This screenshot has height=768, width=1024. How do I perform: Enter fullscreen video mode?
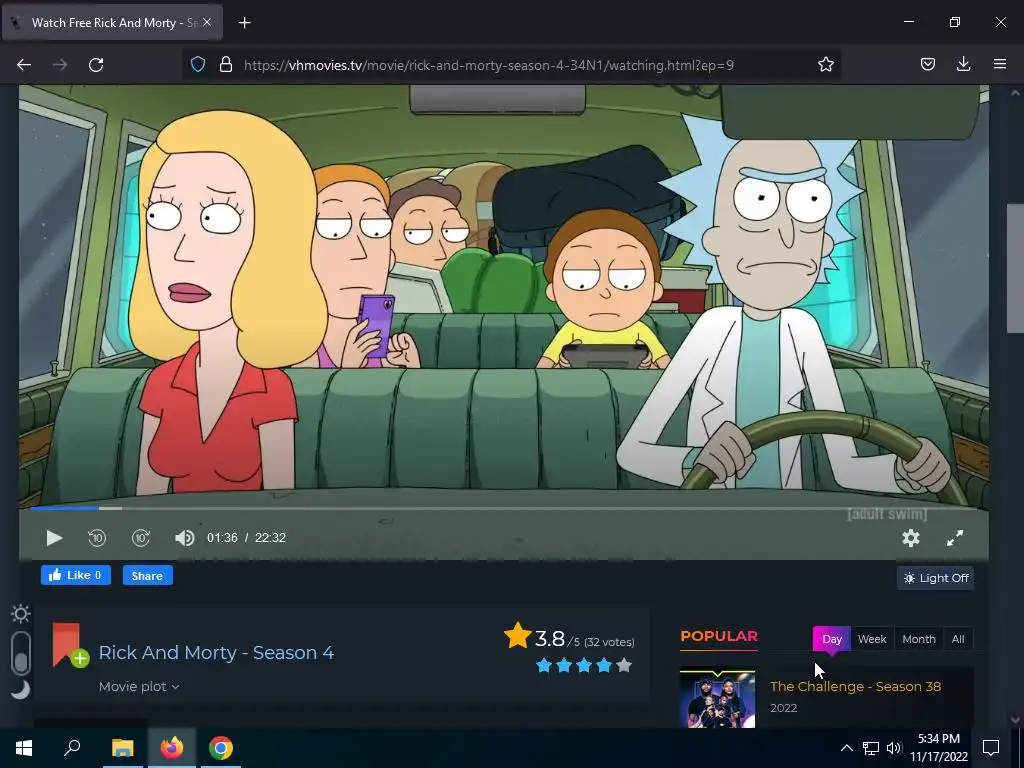[955, 537]
